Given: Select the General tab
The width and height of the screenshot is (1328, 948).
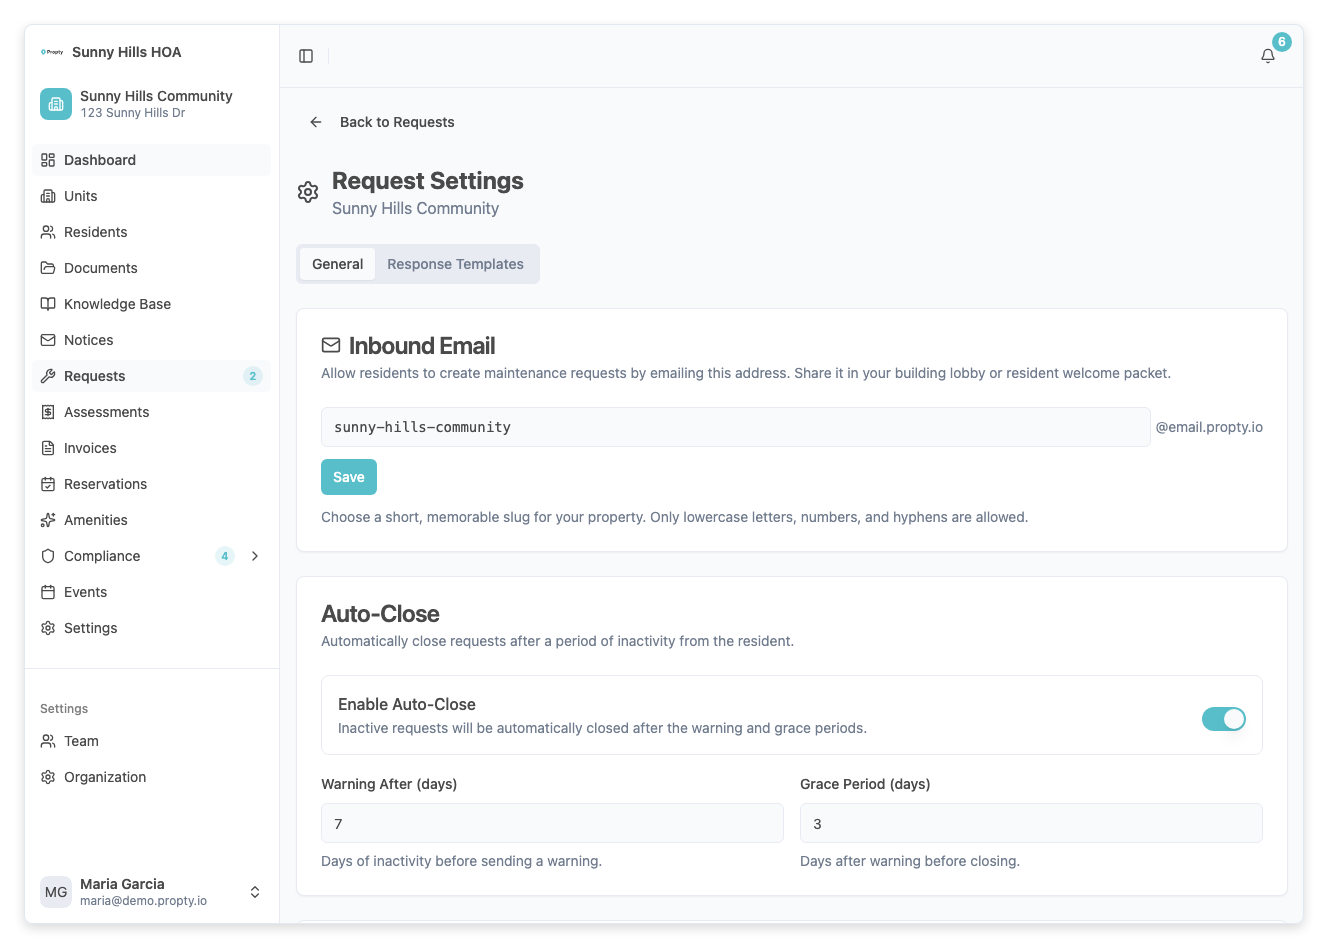Looking at the screenshot, I should (x=337, y=263).
